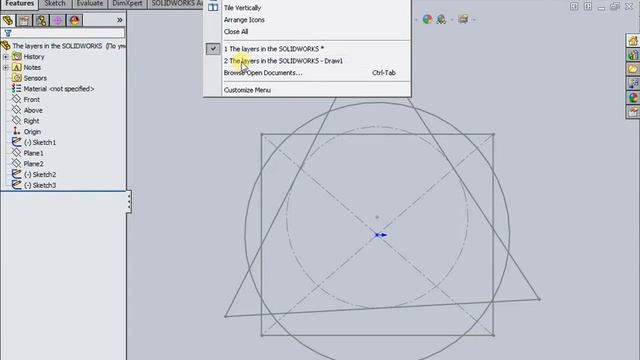This screenshot has width=640, height=360.
Task: Click the second split-window icon at top right
Action: [588, 6]
